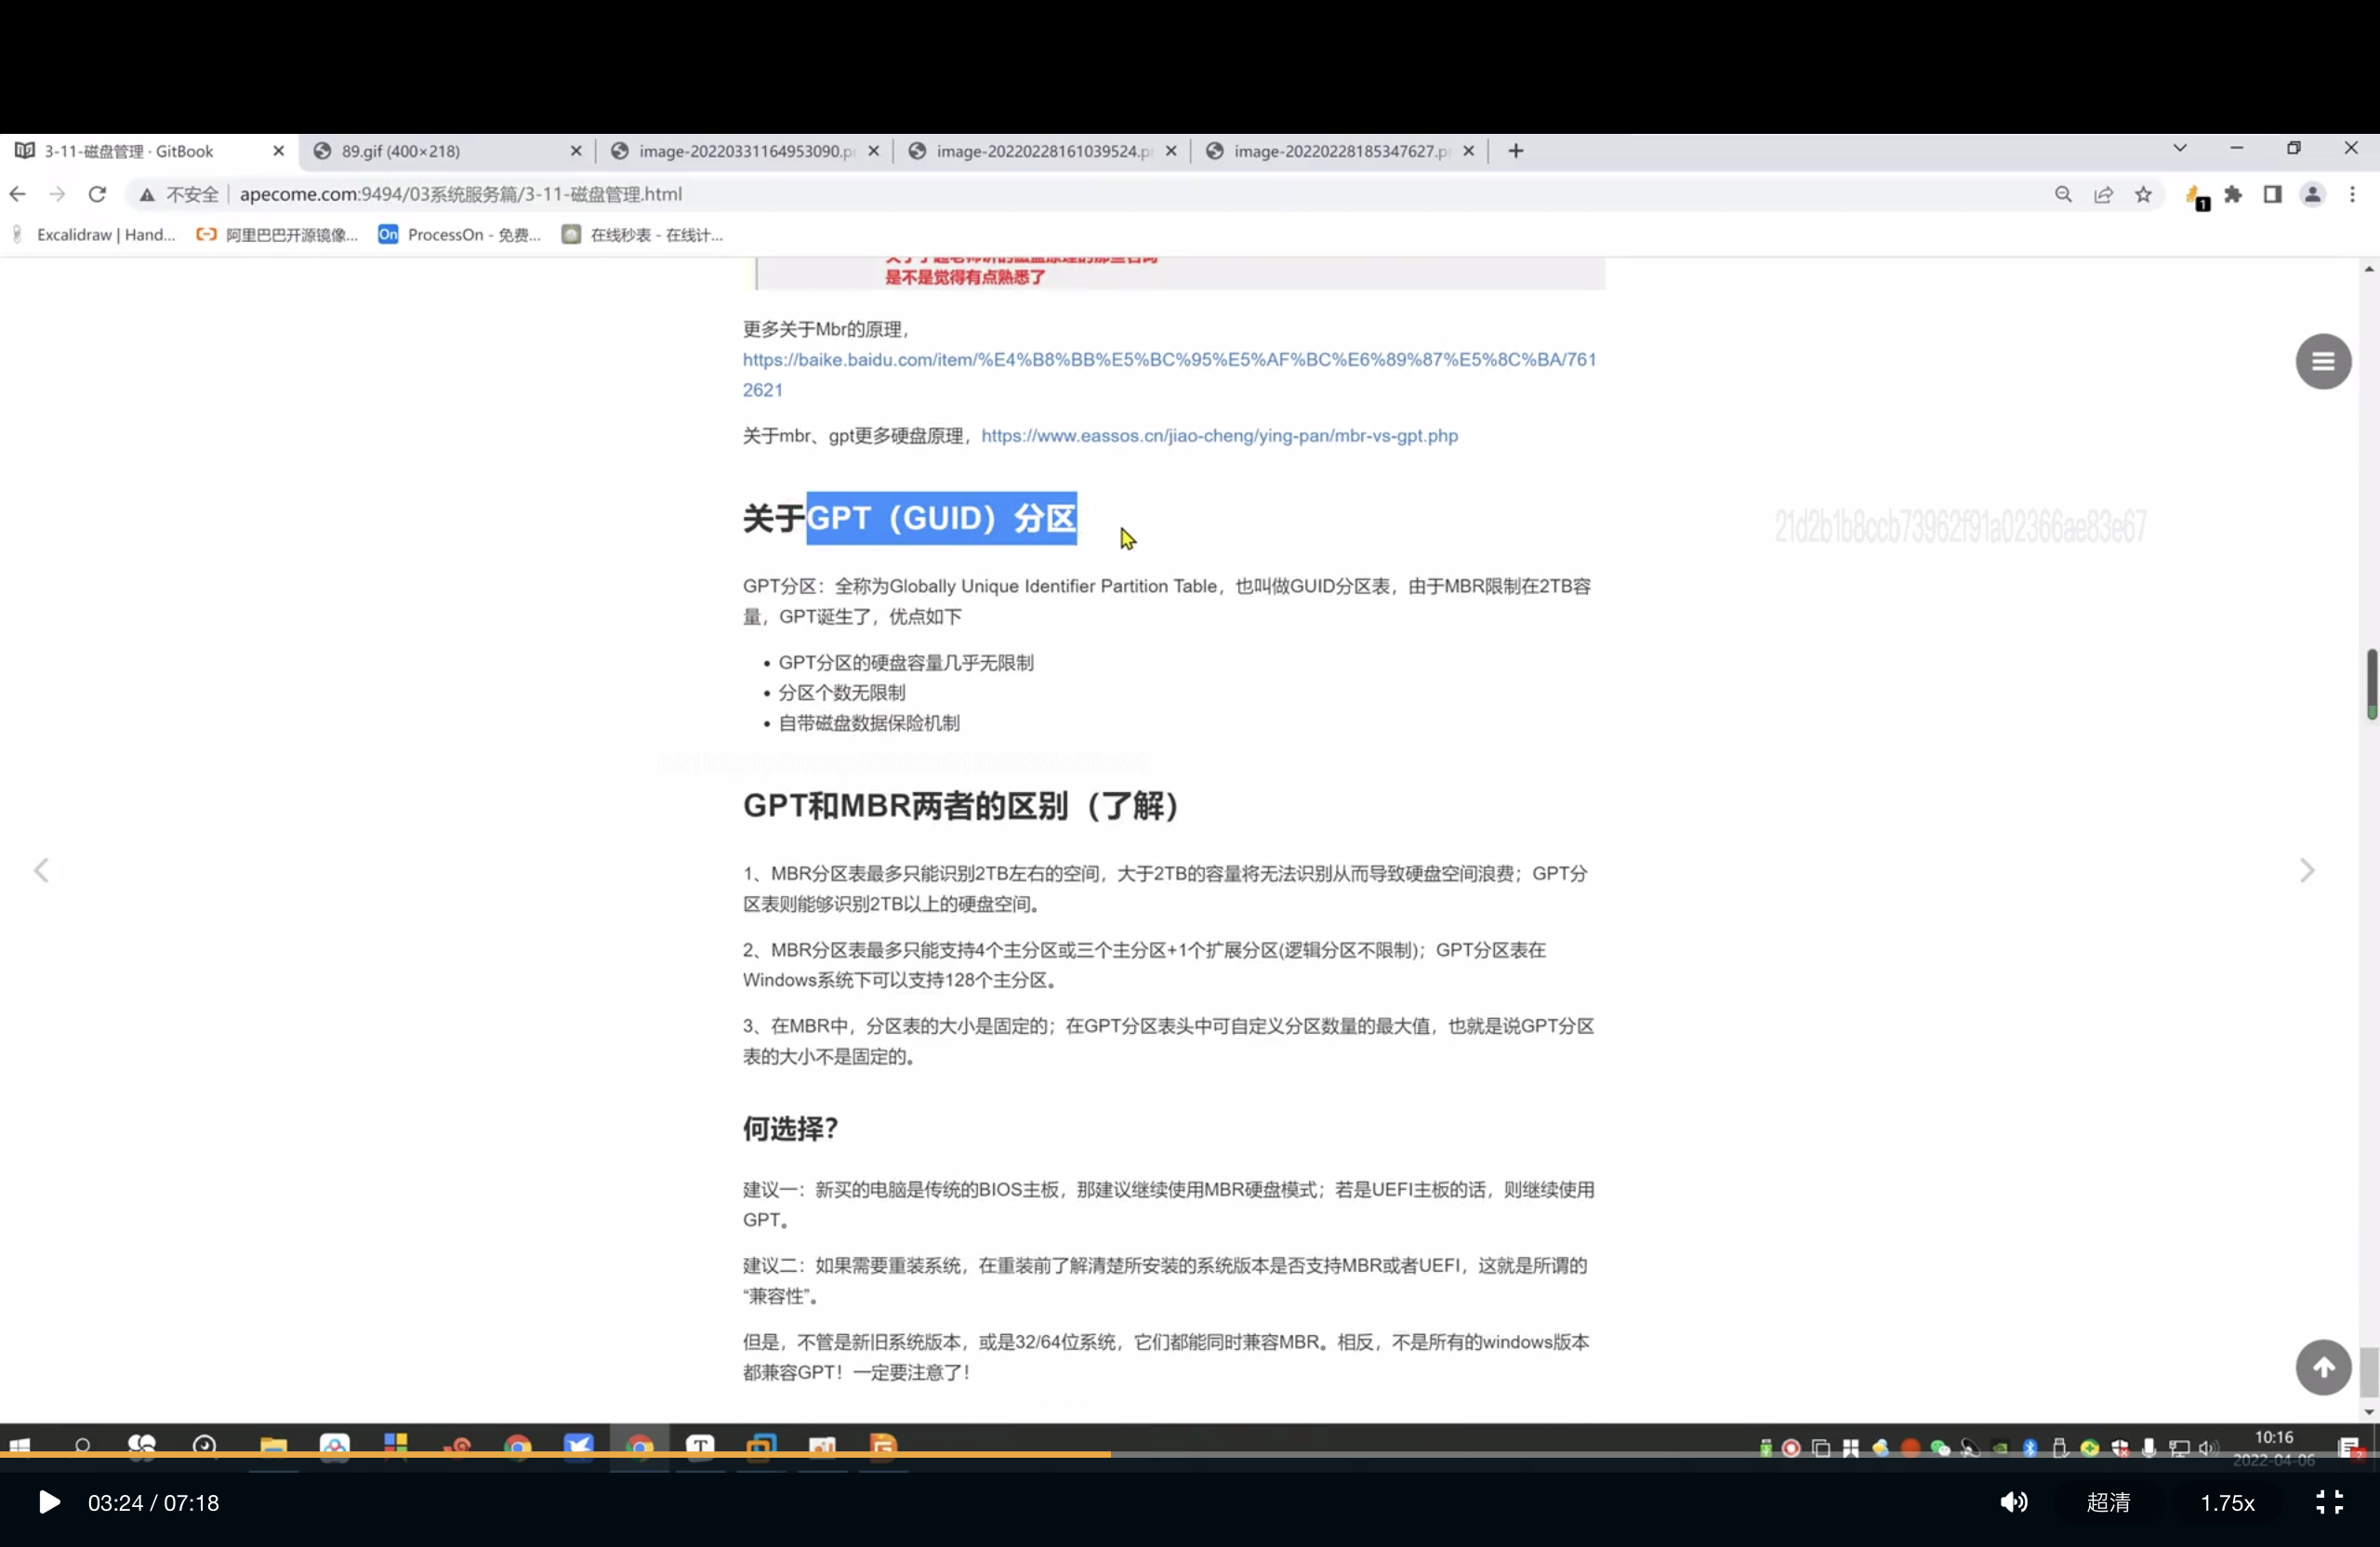Click the heading GPT和MBR两者的区别（了解）
Viewport: 2380px width, 1547px height.
[x=961, y=806]
